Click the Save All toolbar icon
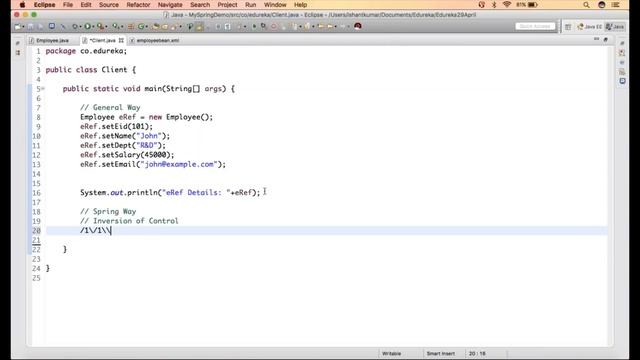 click(x=40, y=27)
